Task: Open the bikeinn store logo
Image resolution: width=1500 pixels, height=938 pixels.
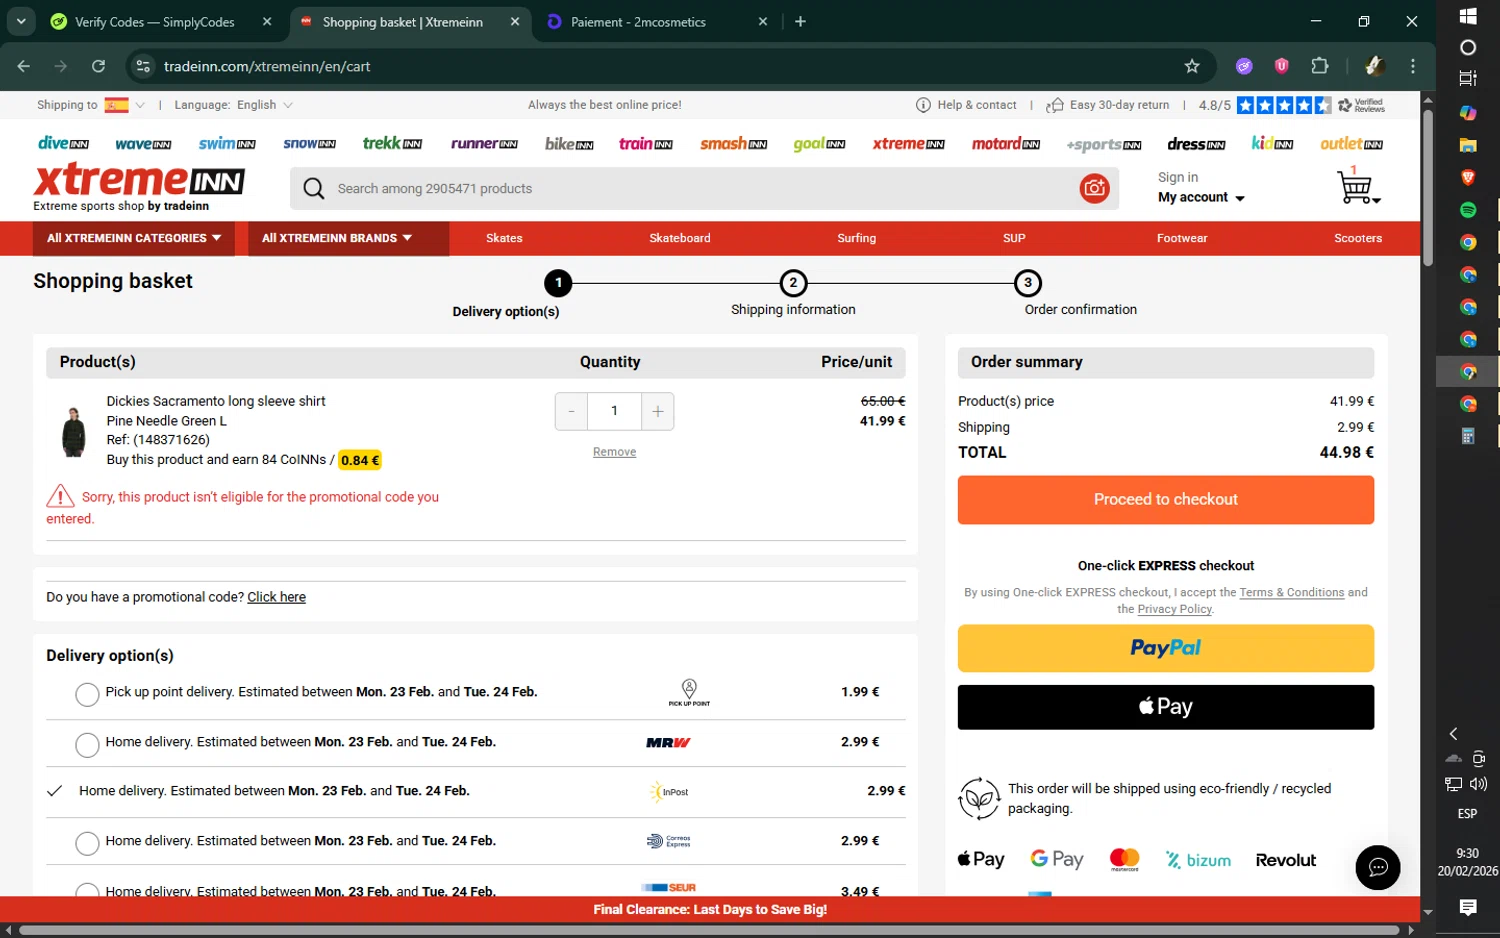Action: point(569,144)
